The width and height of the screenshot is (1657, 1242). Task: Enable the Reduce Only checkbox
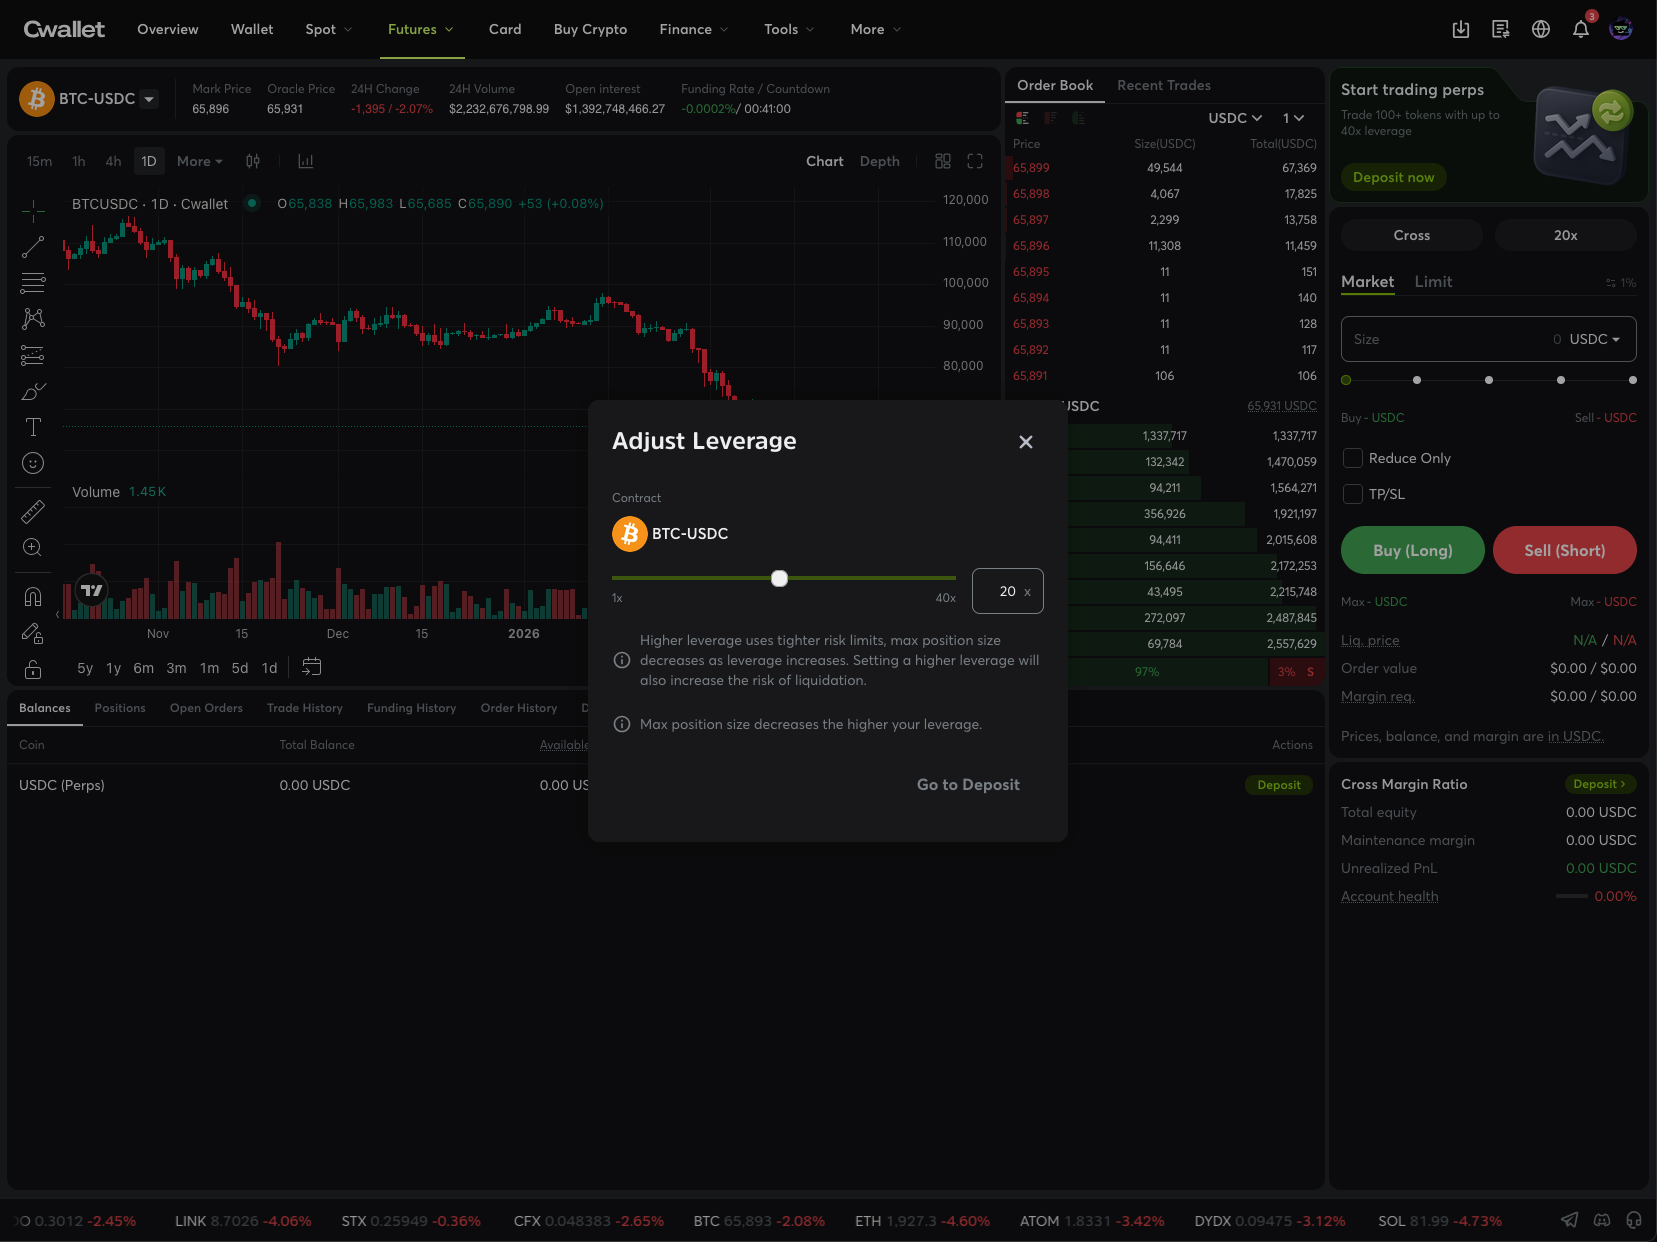coord(1353,458)
